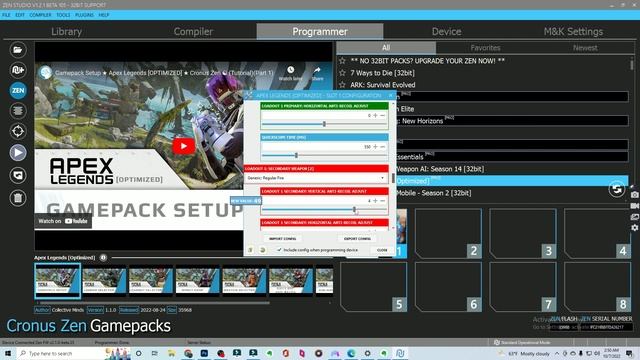Click the Close button in the configuration dialog
640x360 pixels.
pyautogui.click(x=382, y=250)
